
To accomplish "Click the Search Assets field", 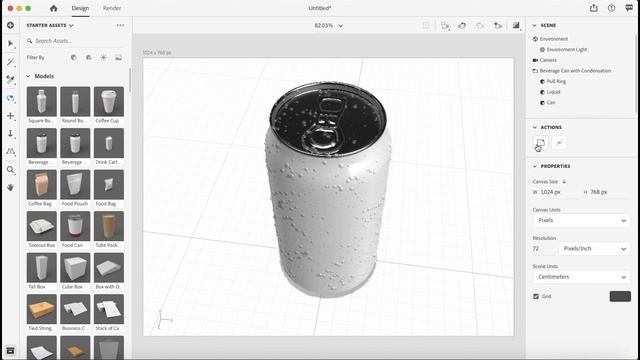I will click(x=75, y=41).
